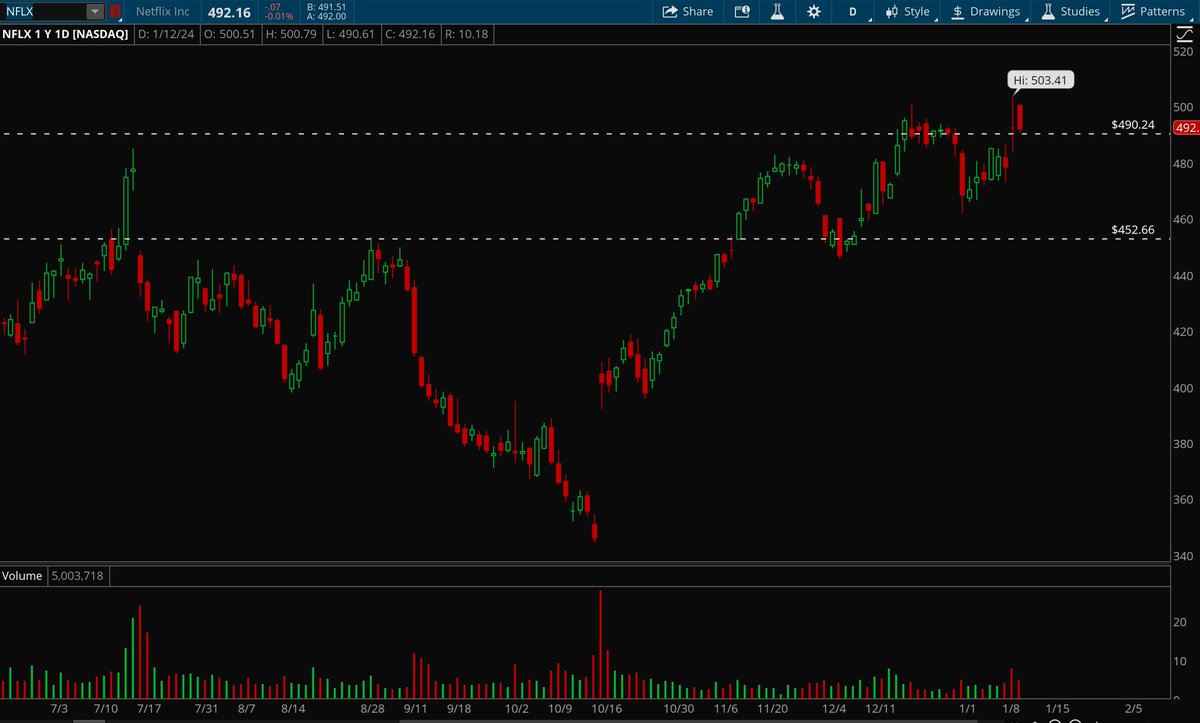Click the Netflix Inc company name

pyautogui.click(x=163, y=11)
